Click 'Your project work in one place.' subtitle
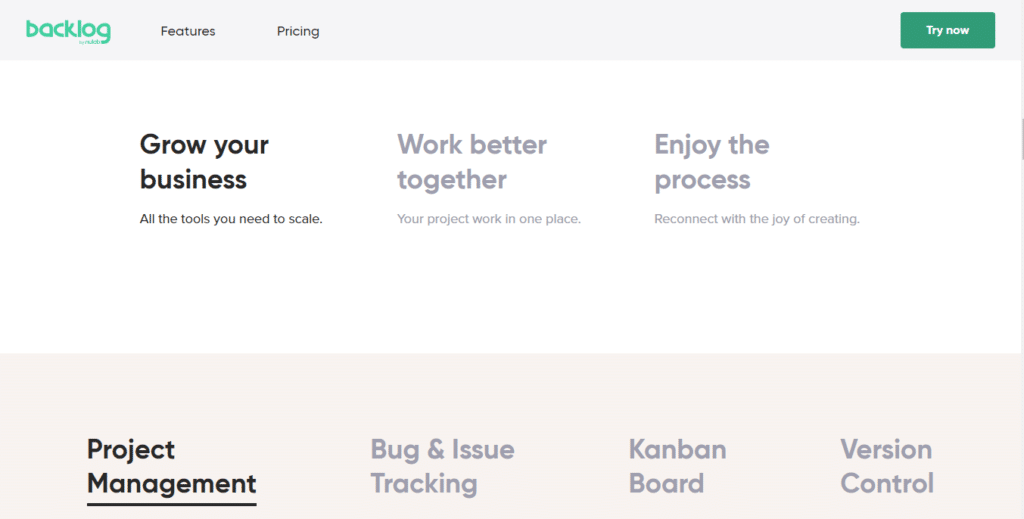The height and width of the screenshot is (519, 1024). point(488,219)
